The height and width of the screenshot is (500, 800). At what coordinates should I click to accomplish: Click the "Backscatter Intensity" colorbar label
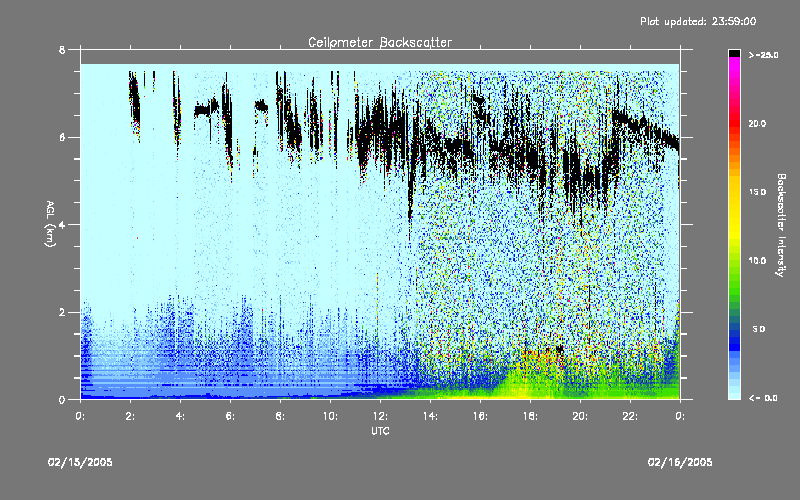(781, 225)
